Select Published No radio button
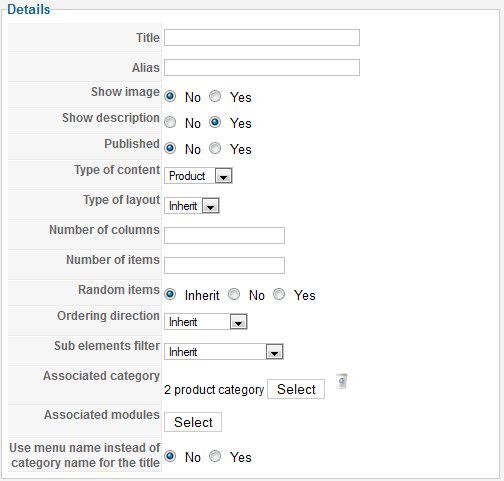504x481 pixels. 170,148
